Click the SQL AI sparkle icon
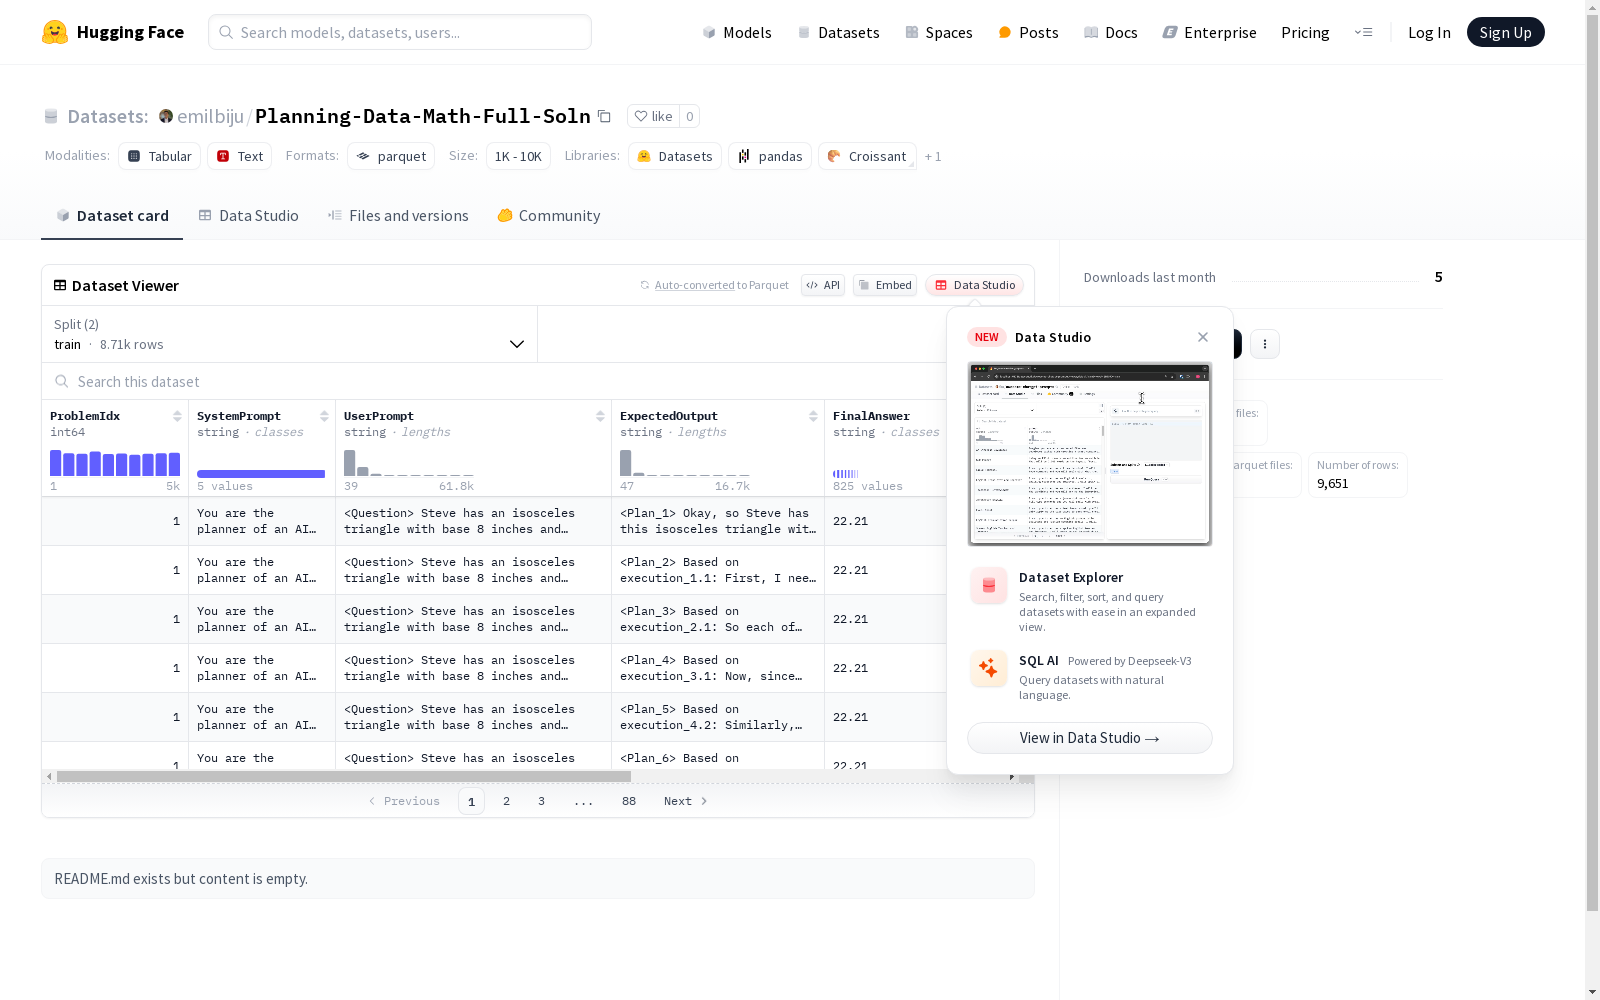This screenshot has height=1000, width=1600. coord(989,668)
